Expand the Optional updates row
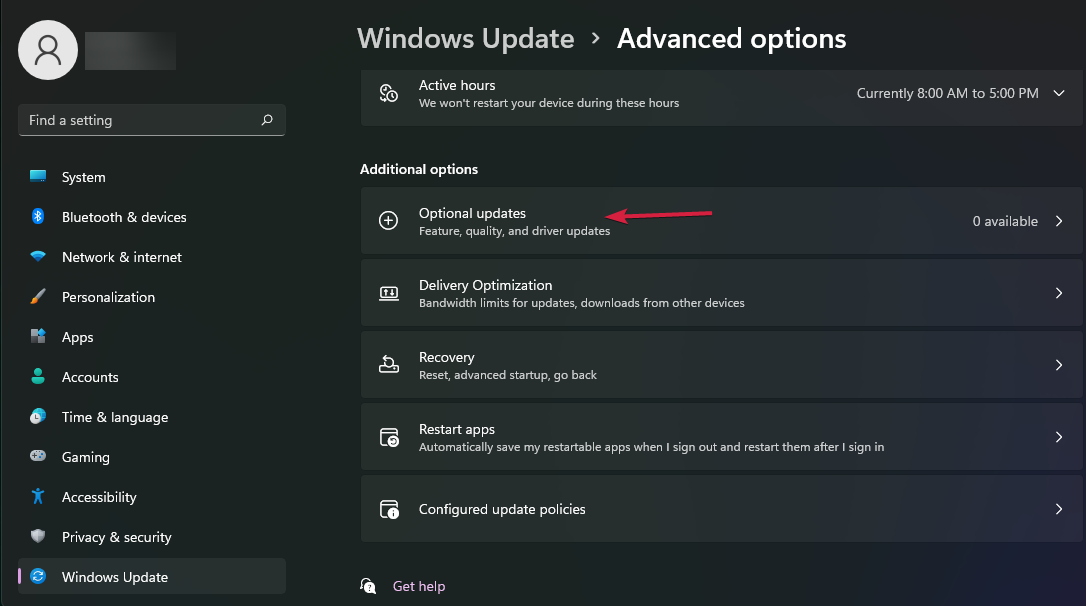 pyautogui.click(x=1058, y=220)
